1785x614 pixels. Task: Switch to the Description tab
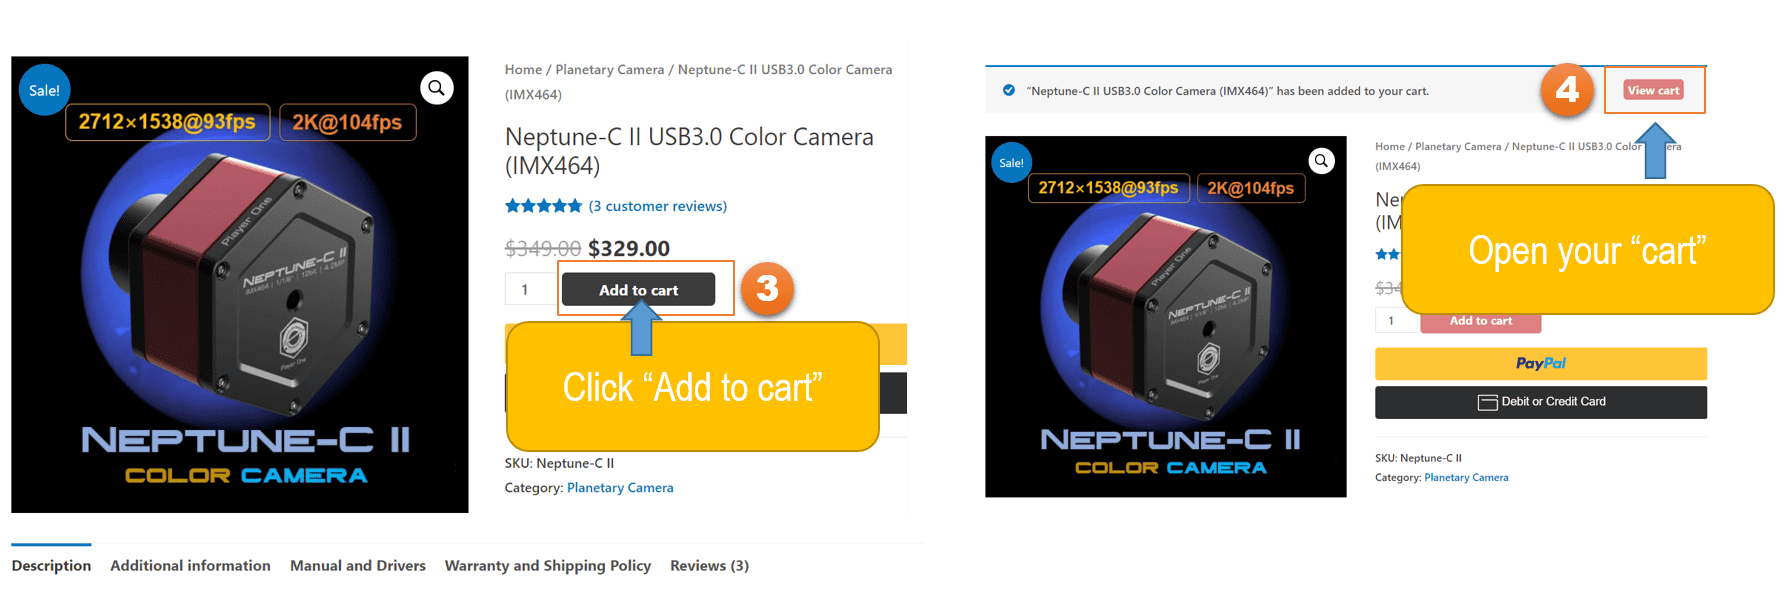point(51,565)
